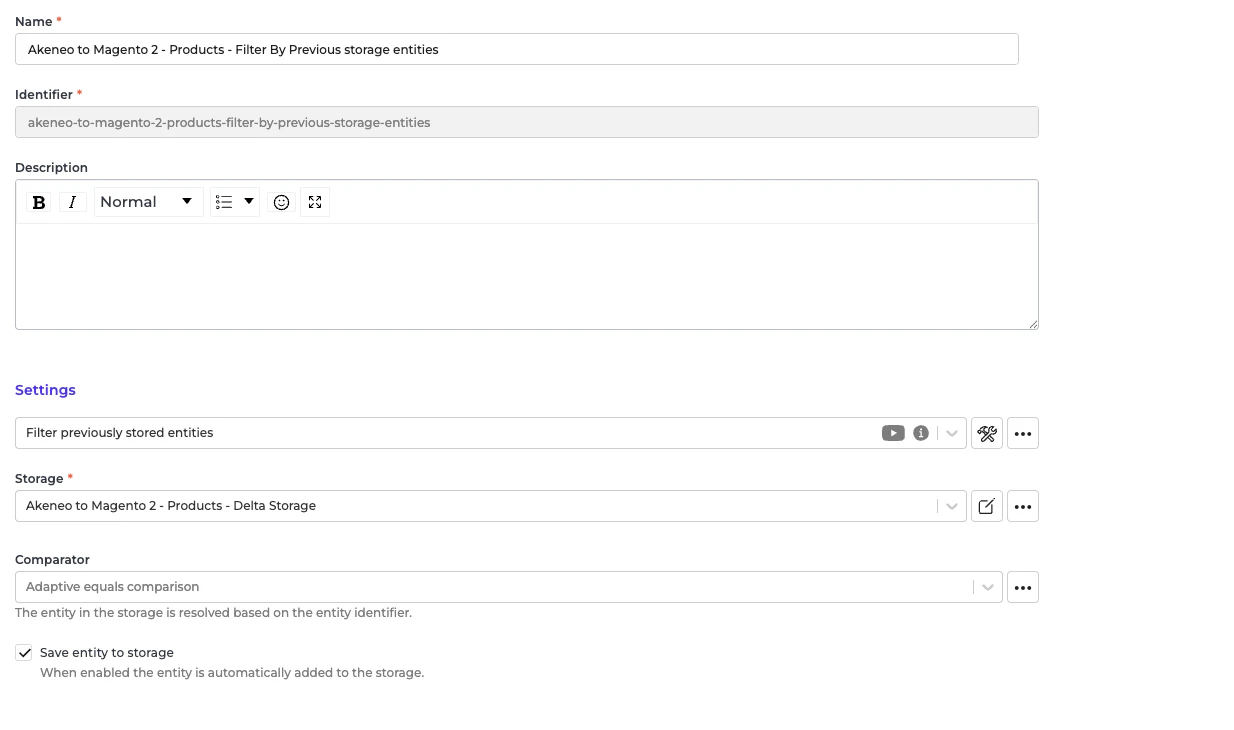The height and width of the screenshot is (730, 1234).
Task: Open more options for Comparator
Action: coord(1023,587)
